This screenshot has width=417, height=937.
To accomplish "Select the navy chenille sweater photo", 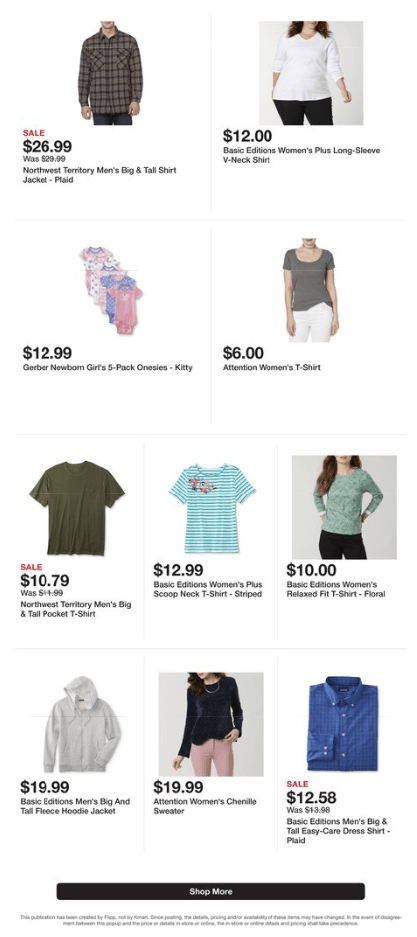I will (211, 724).
